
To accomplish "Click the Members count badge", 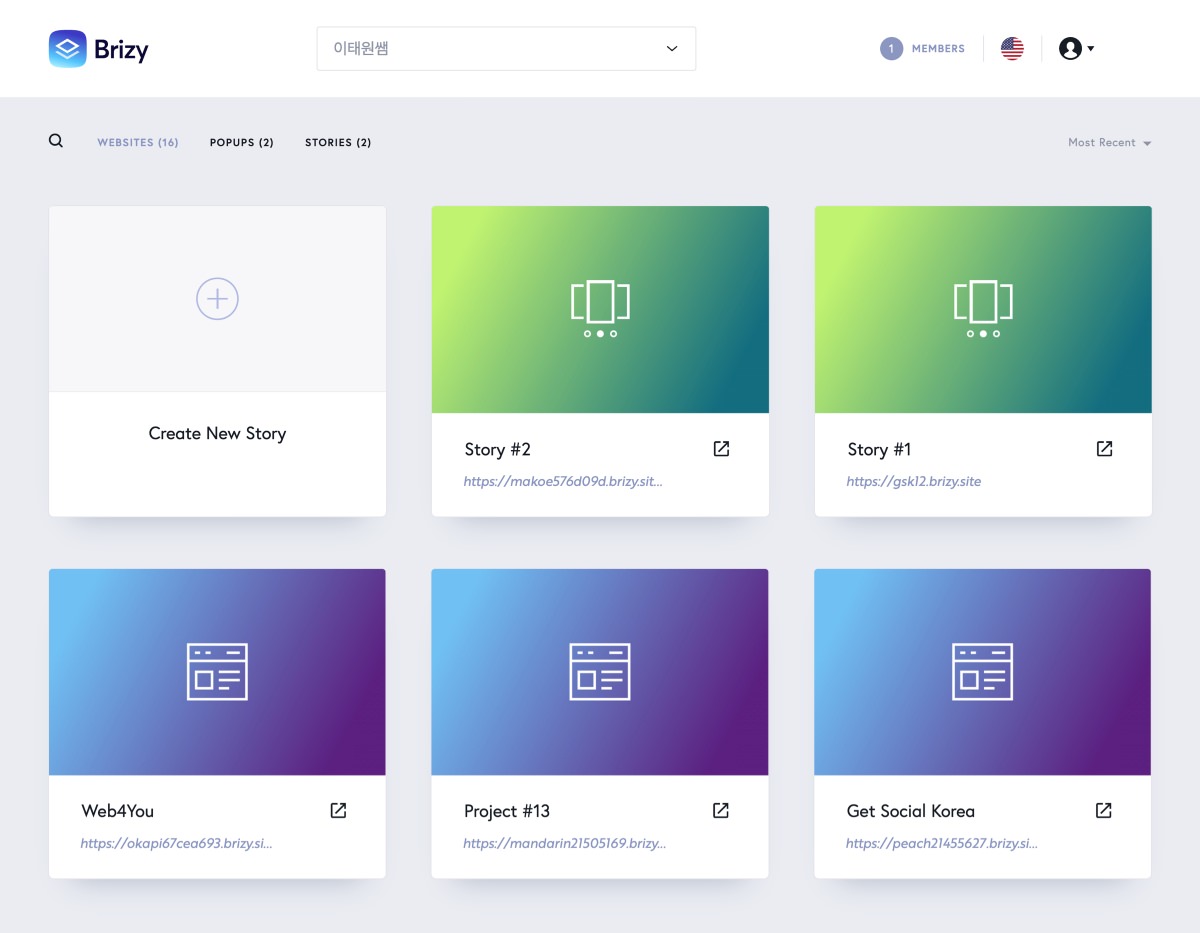I will coord(891,48).
